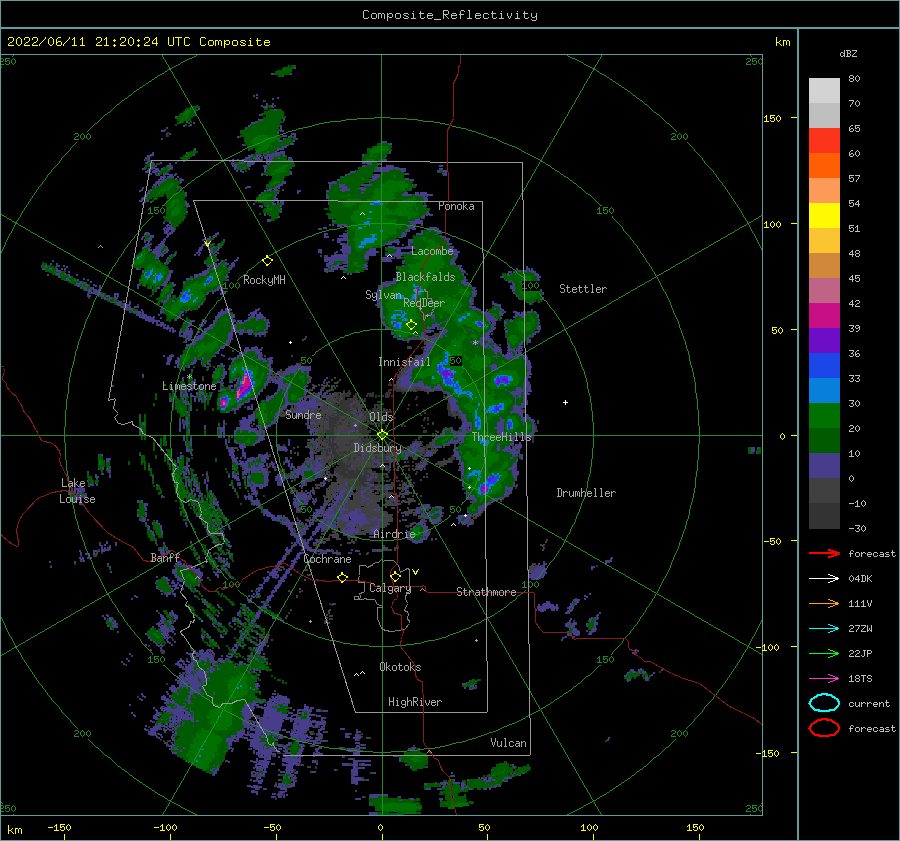Select the Lacombe town label
Screen dimensions: 900x841
pos(432,251)
